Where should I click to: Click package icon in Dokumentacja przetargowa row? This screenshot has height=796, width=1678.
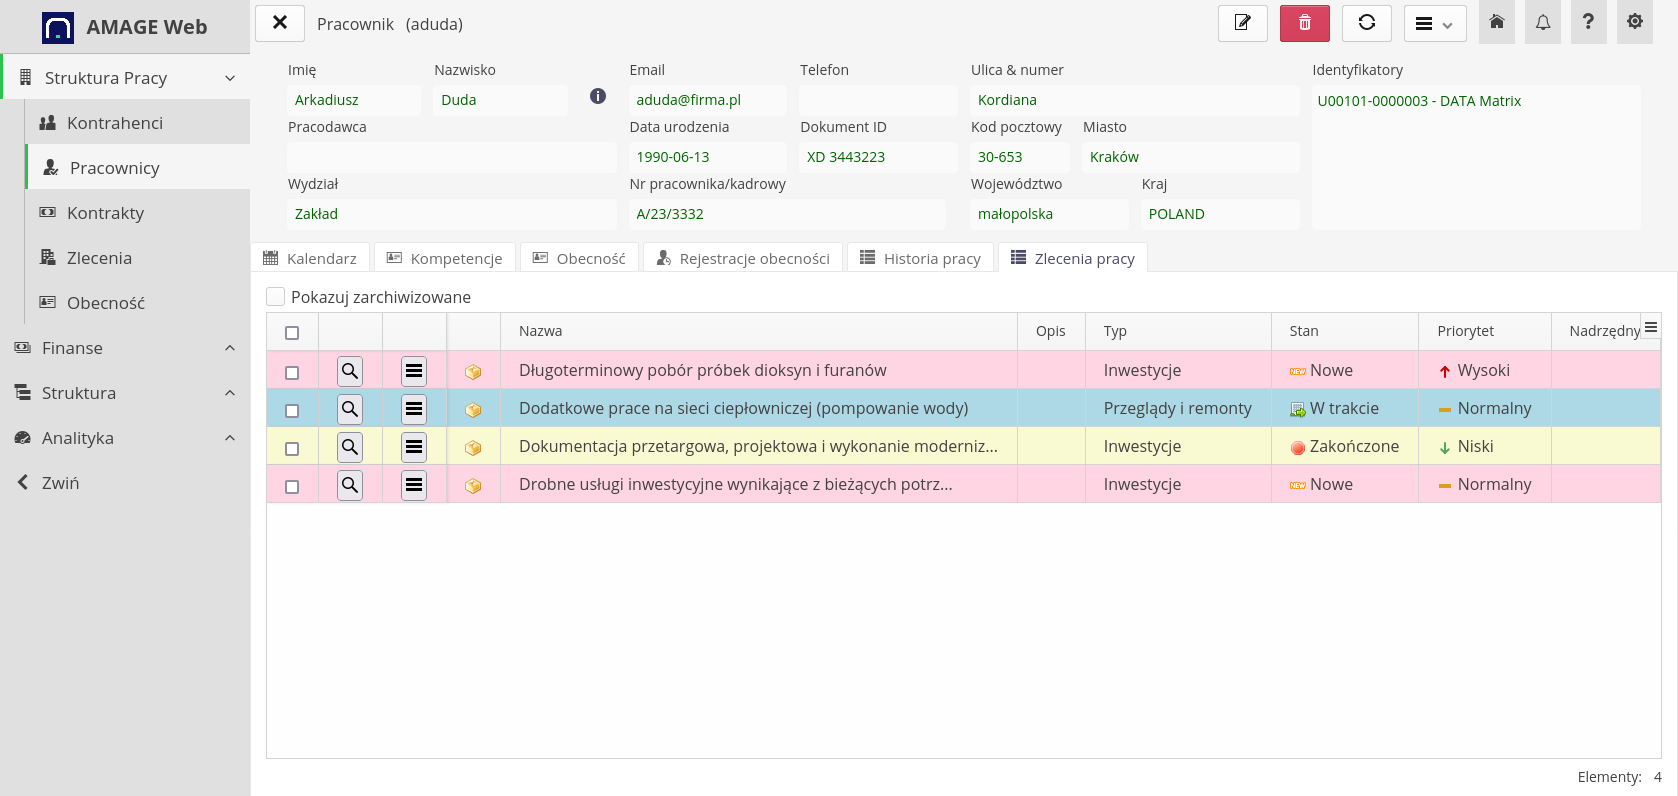point(474,448)
